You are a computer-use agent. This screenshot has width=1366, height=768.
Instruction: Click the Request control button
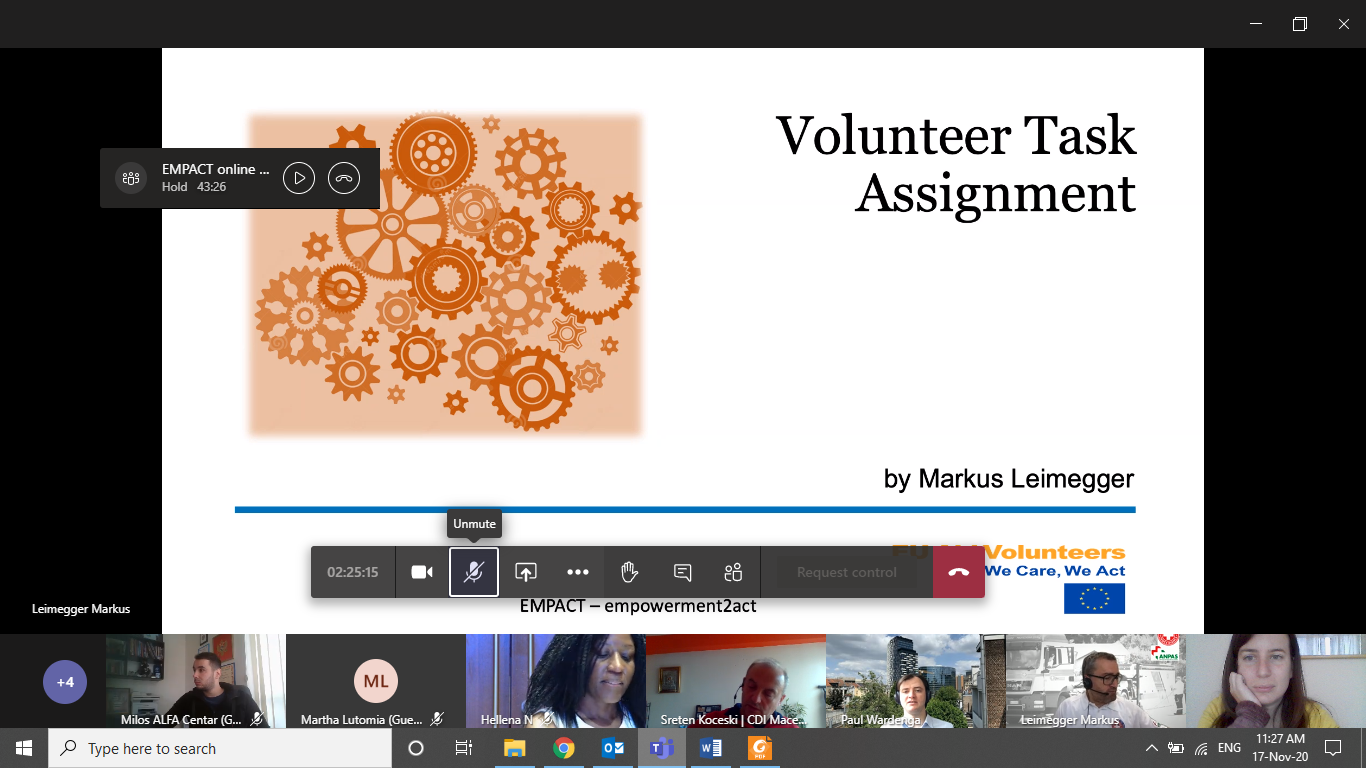pos(846,572)
